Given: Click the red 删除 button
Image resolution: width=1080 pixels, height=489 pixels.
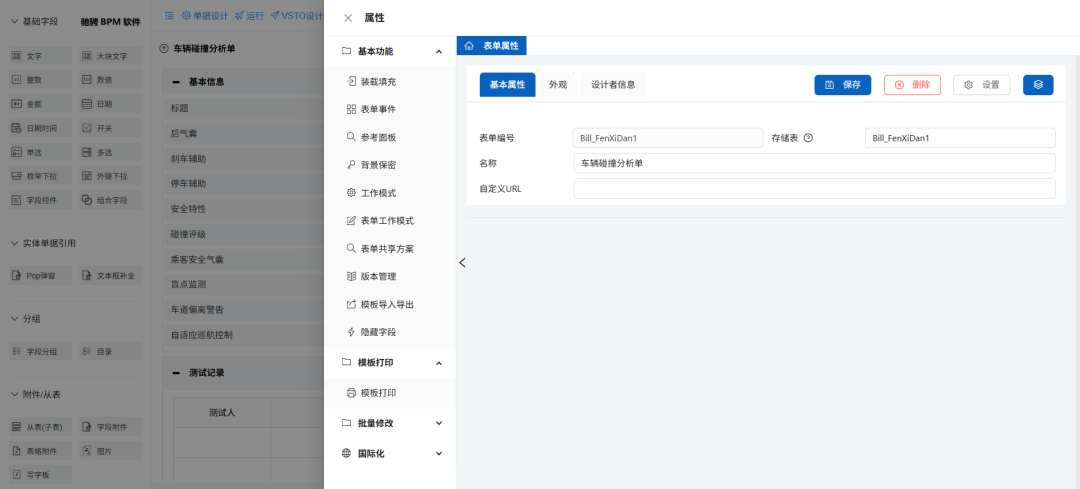Looking at the screenshot, I should tap(913, 85).
